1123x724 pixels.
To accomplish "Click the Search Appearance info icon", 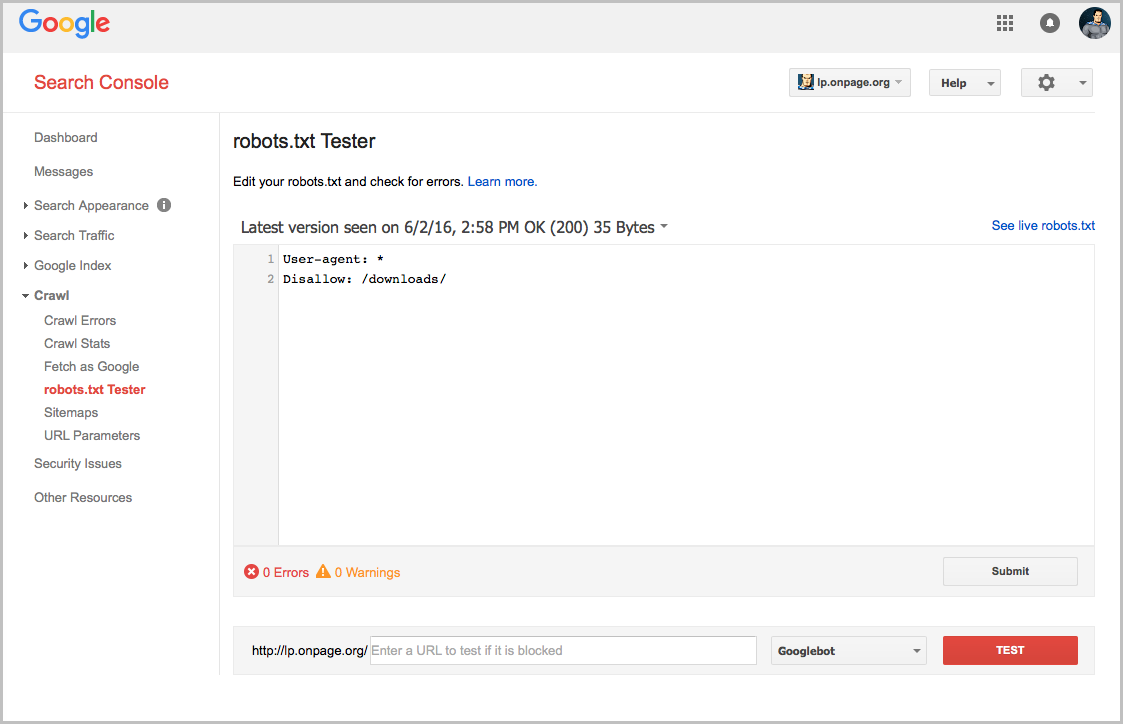I will (164, 205).
